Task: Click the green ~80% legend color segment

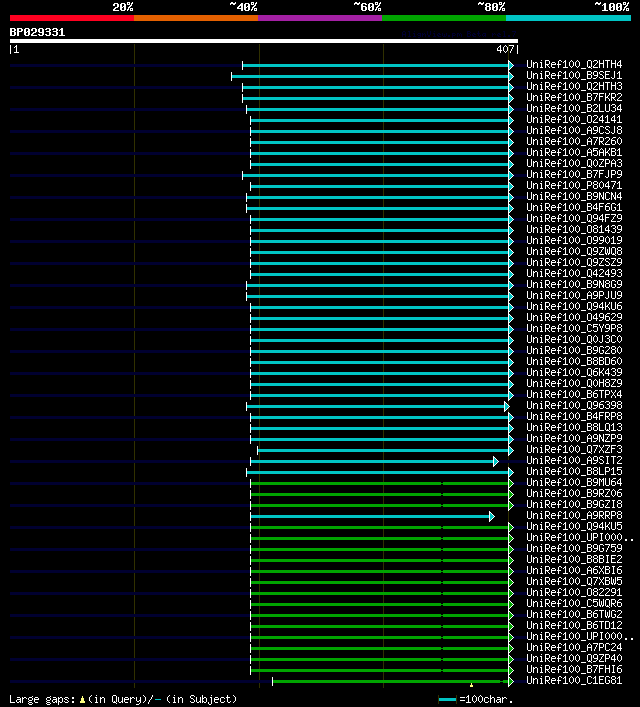Action: point(444,18)
